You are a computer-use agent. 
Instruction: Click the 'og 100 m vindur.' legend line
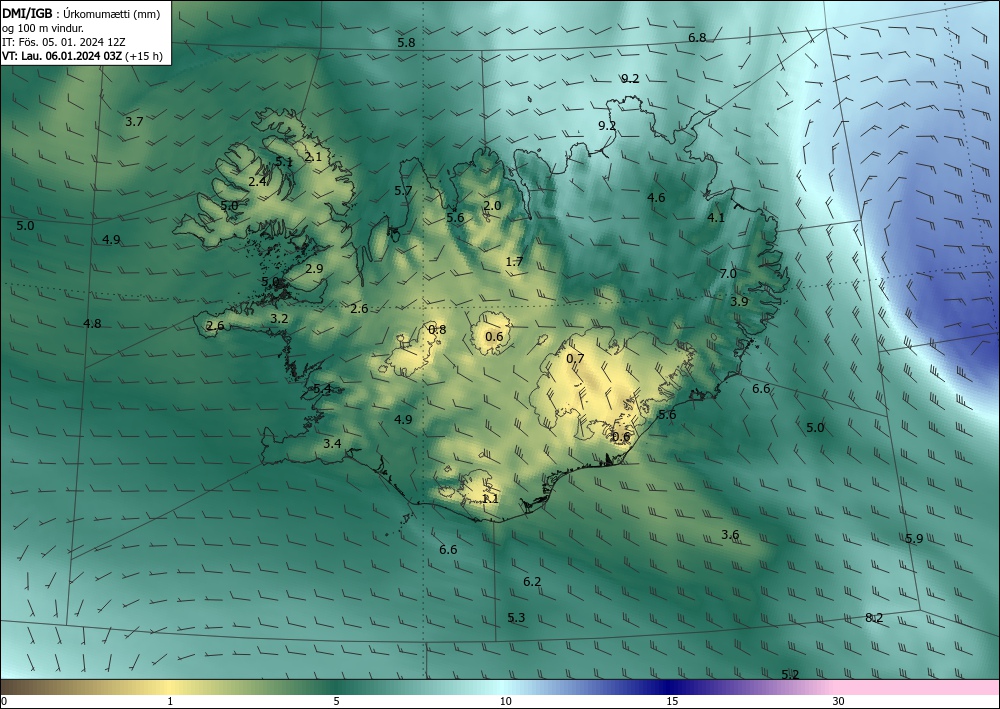coord(43,28)
